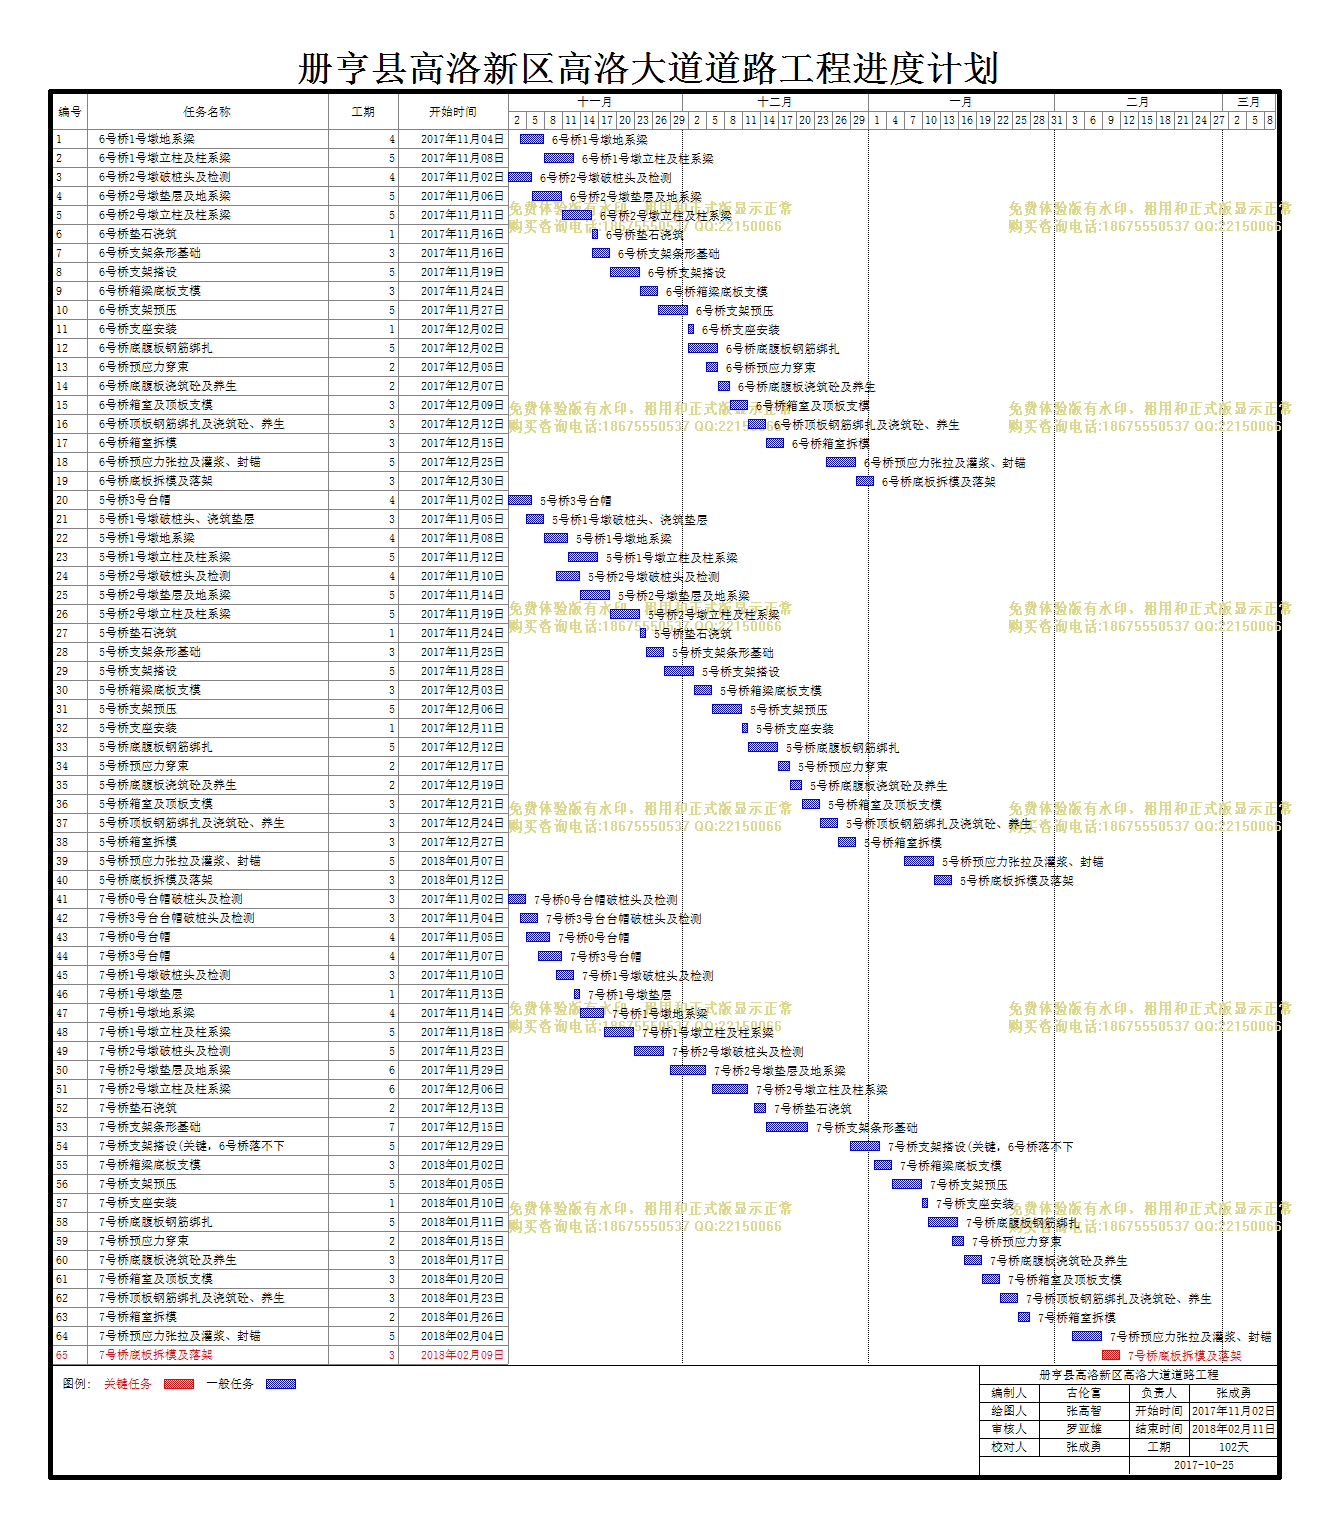Screen dimensions: 1328x1526
Task: Click the 十一月 month header in timeline
Action: [x=595, y=102]
